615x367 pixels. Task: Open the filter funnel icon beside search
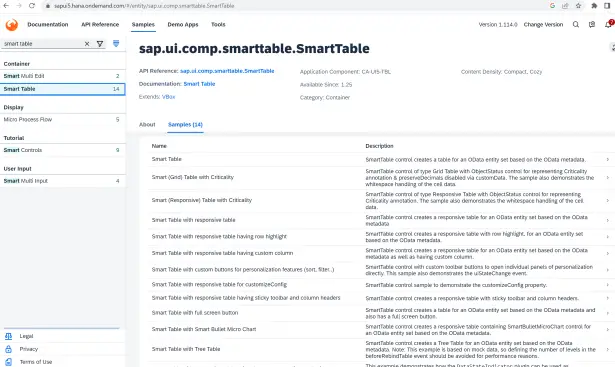pos(100,44)
